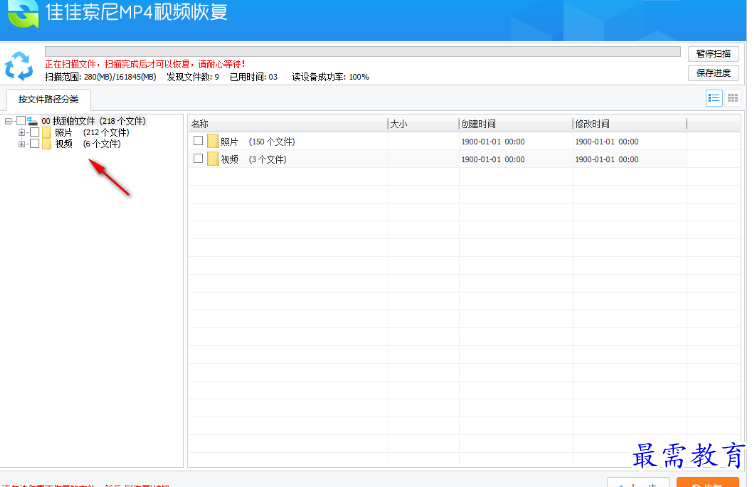Click the 上一步 button
Screen dimensions: 754x487
638,482
